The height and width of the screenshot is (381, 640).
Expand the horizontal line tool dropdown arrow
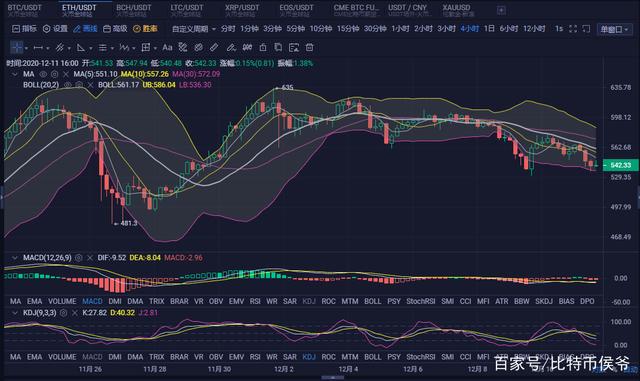tap(48, 49)
